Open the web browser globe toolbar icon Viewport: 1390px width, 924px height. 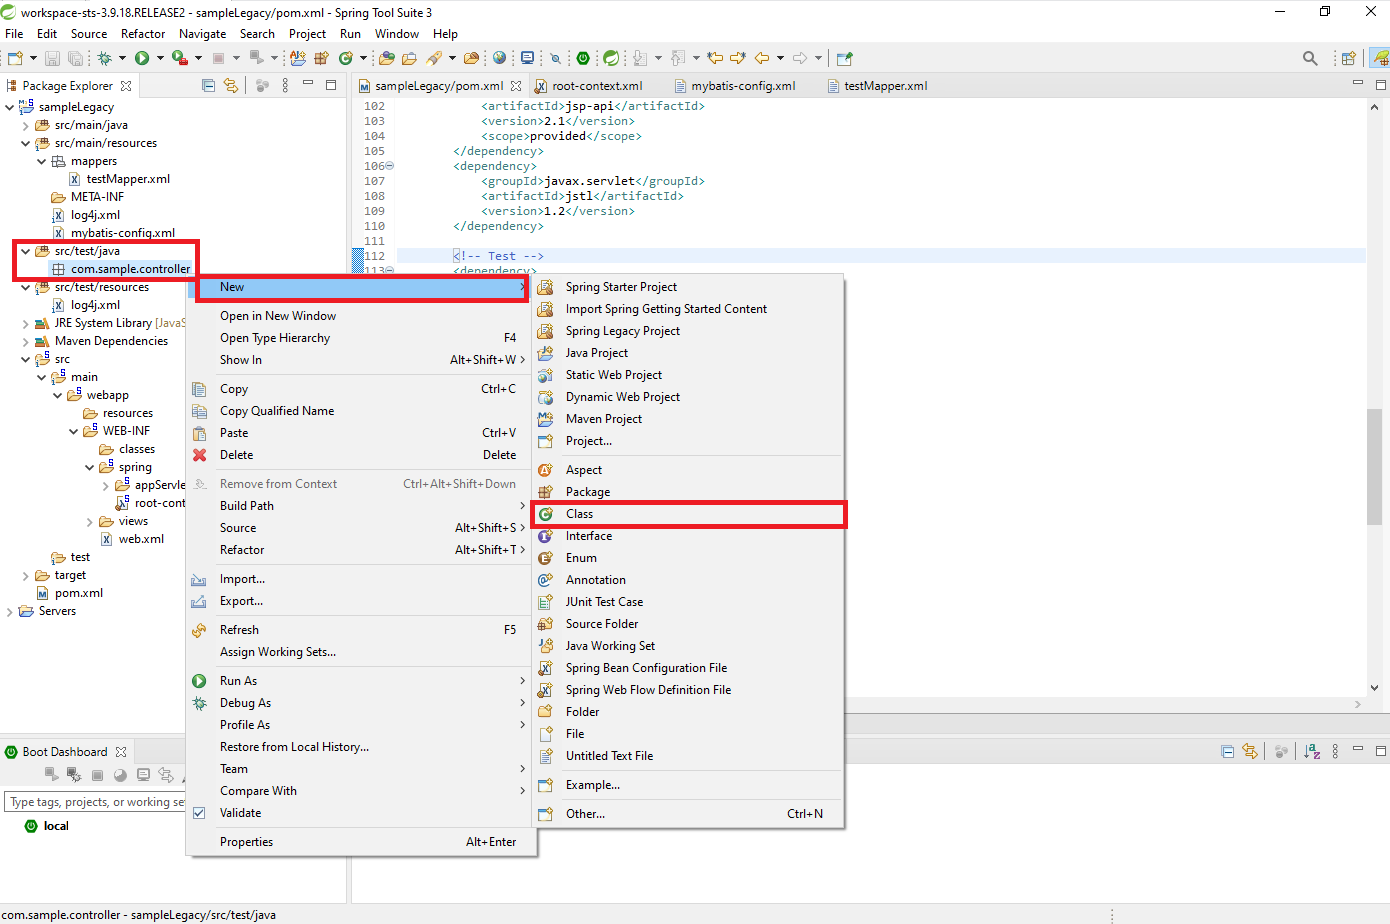[x=499, y=58]
